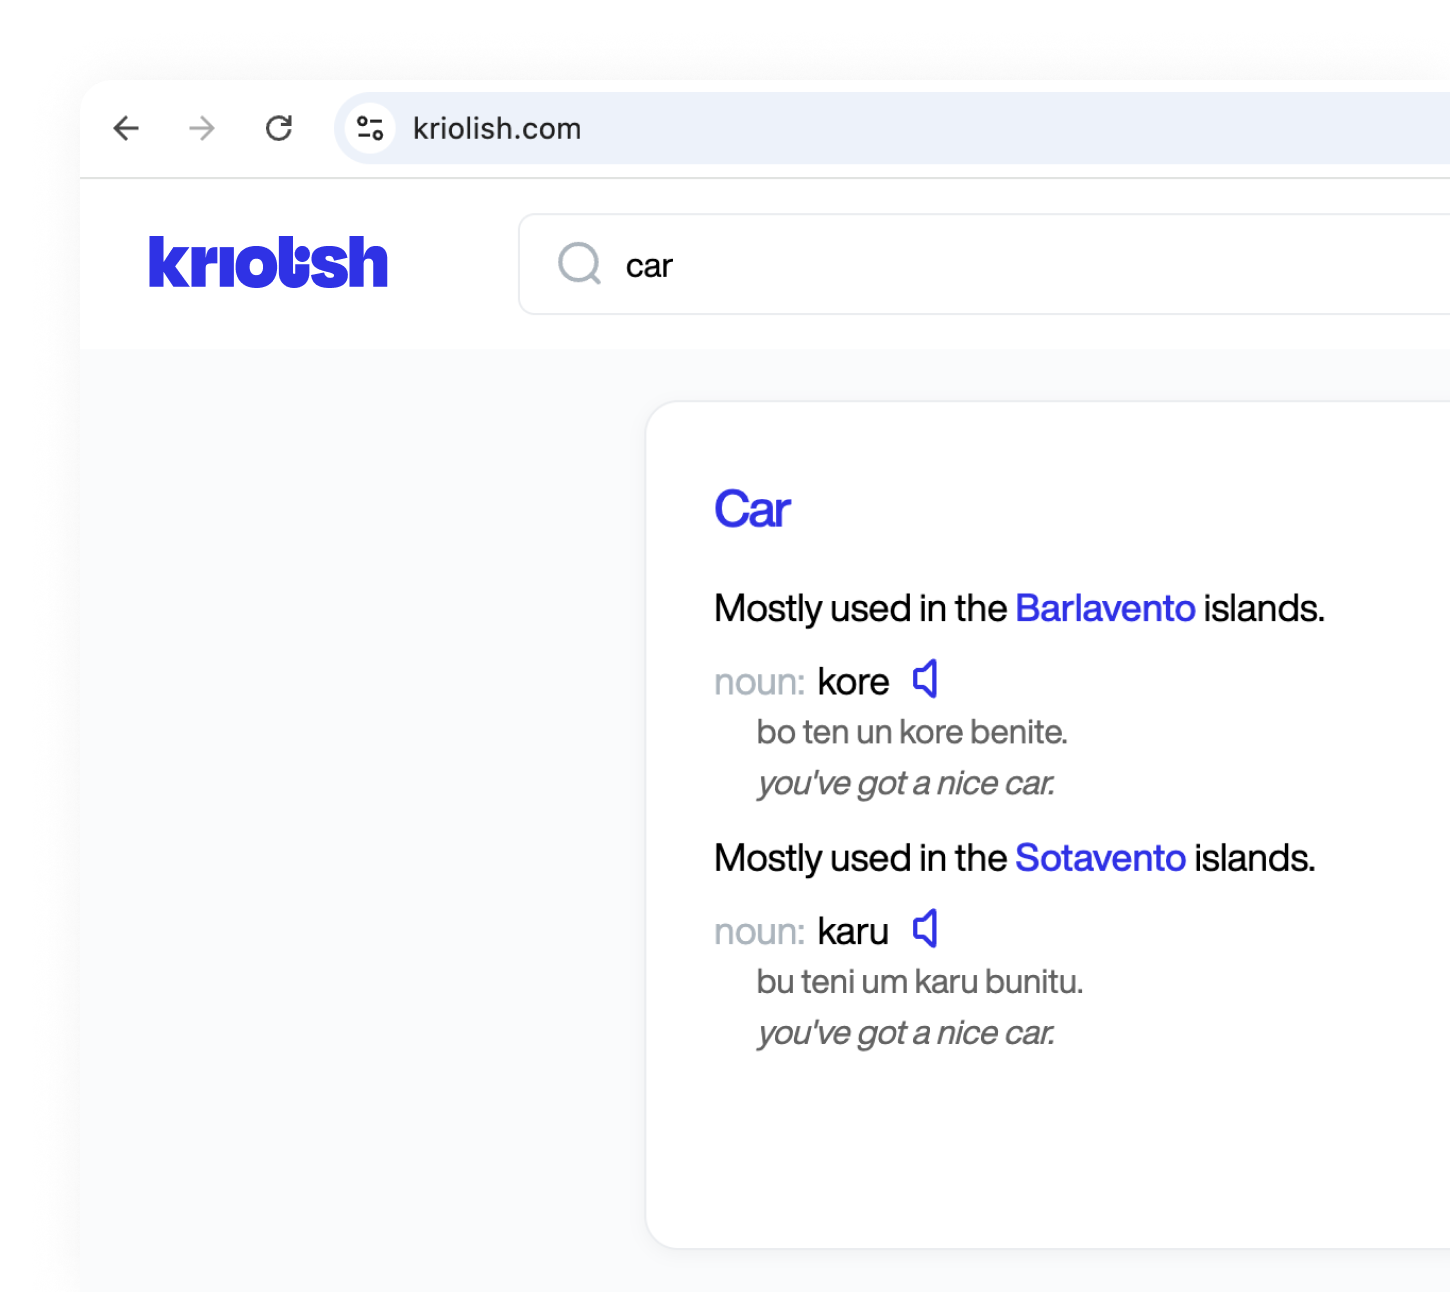Reload the kriolish.com page

pos(279,128)
